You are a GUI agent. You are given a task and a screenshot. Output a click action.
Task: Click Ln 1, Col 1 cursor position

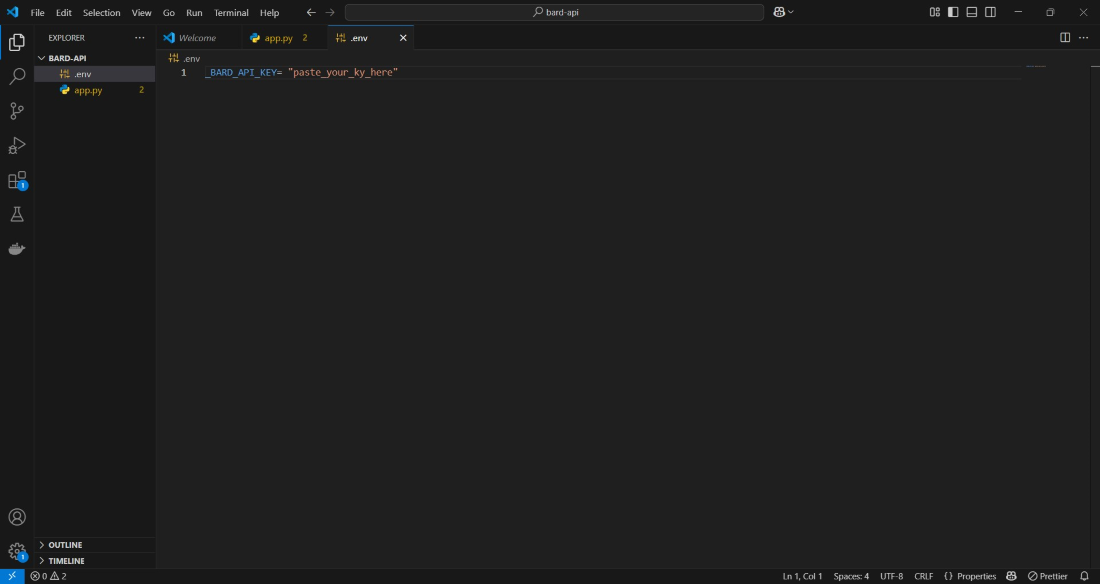[x=803, y=576]
